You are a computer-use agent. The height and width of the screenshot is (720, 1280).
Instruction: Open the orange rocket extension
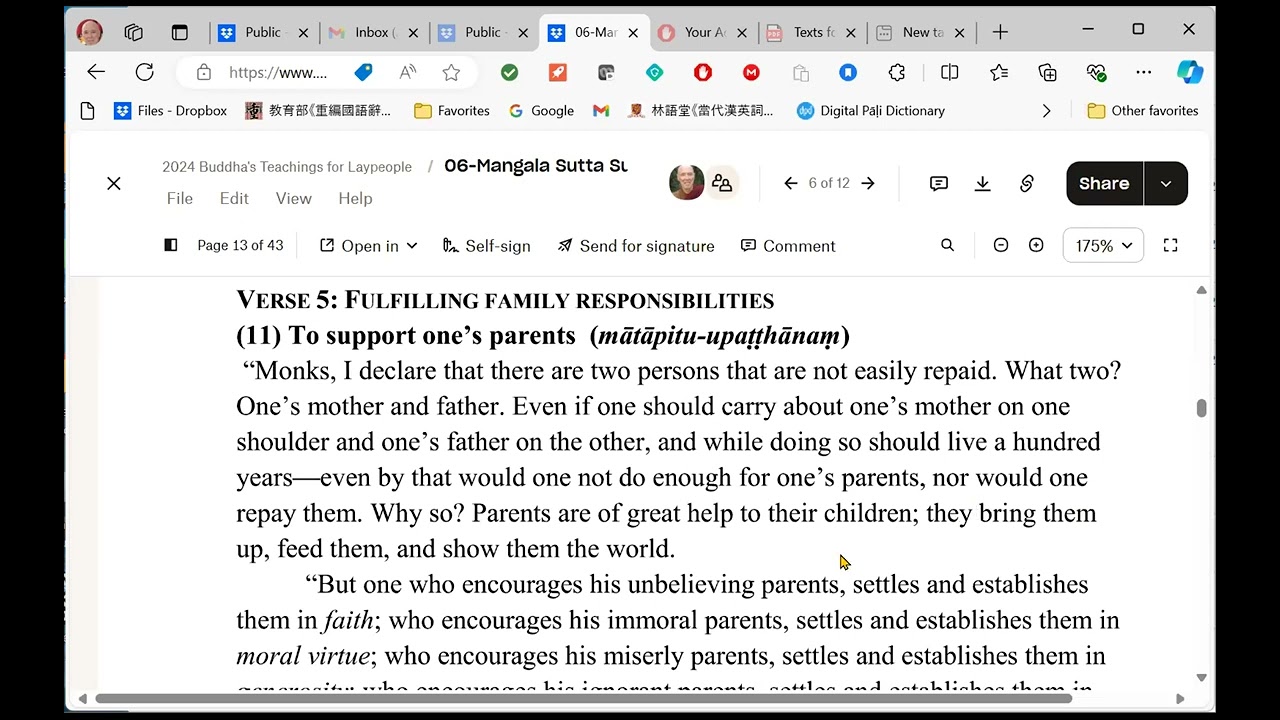(x=558, y=72)
